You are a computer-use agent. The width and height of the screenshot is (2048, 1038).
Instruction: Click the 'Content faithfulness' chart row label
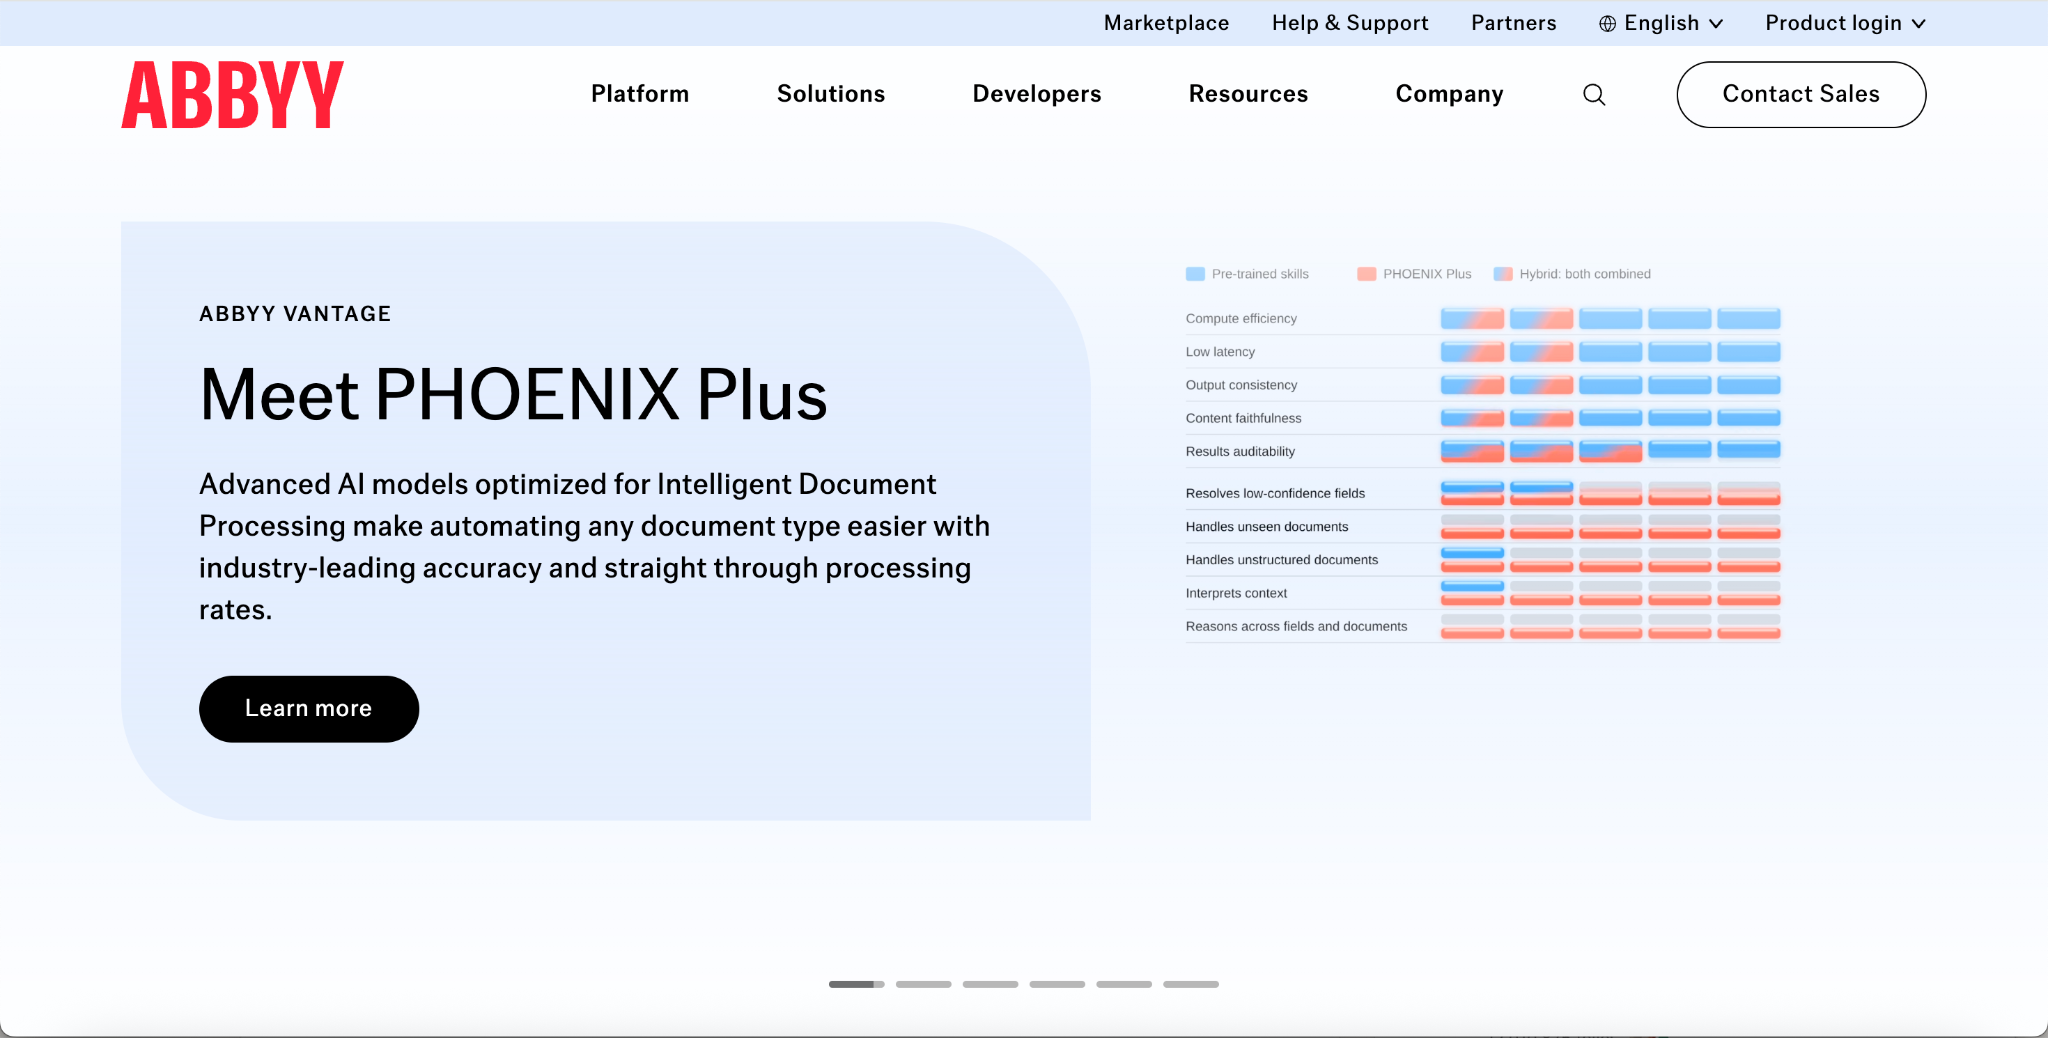1244,418
